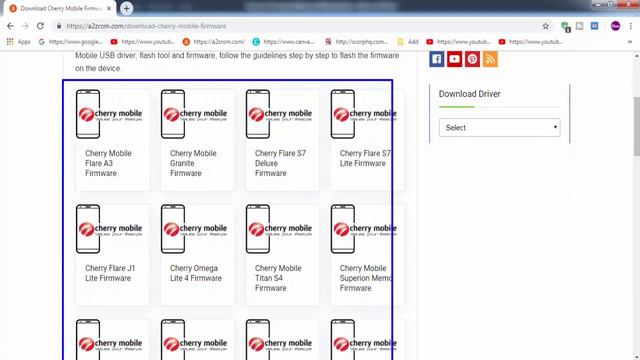
Task: Open Cherry Omega Lite 4 Firmware link
Action: coord(196,273)
